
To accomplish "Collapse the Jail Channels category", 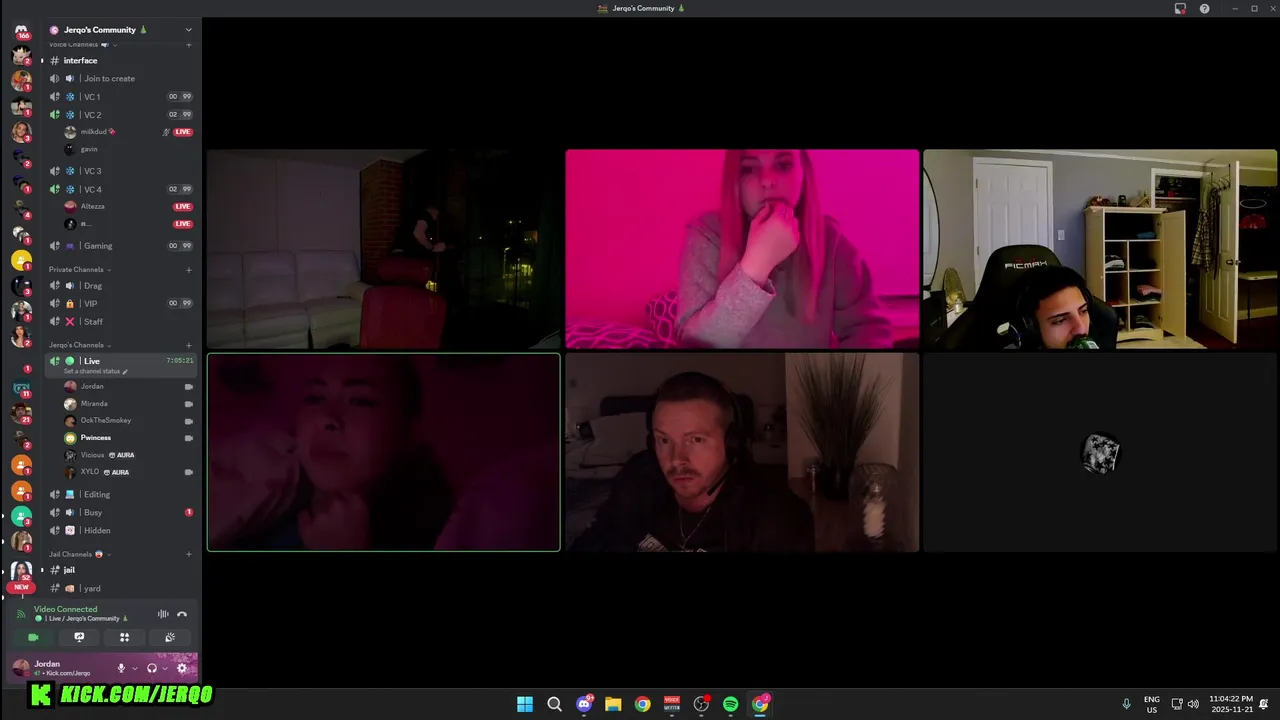I will pos(79,554).
